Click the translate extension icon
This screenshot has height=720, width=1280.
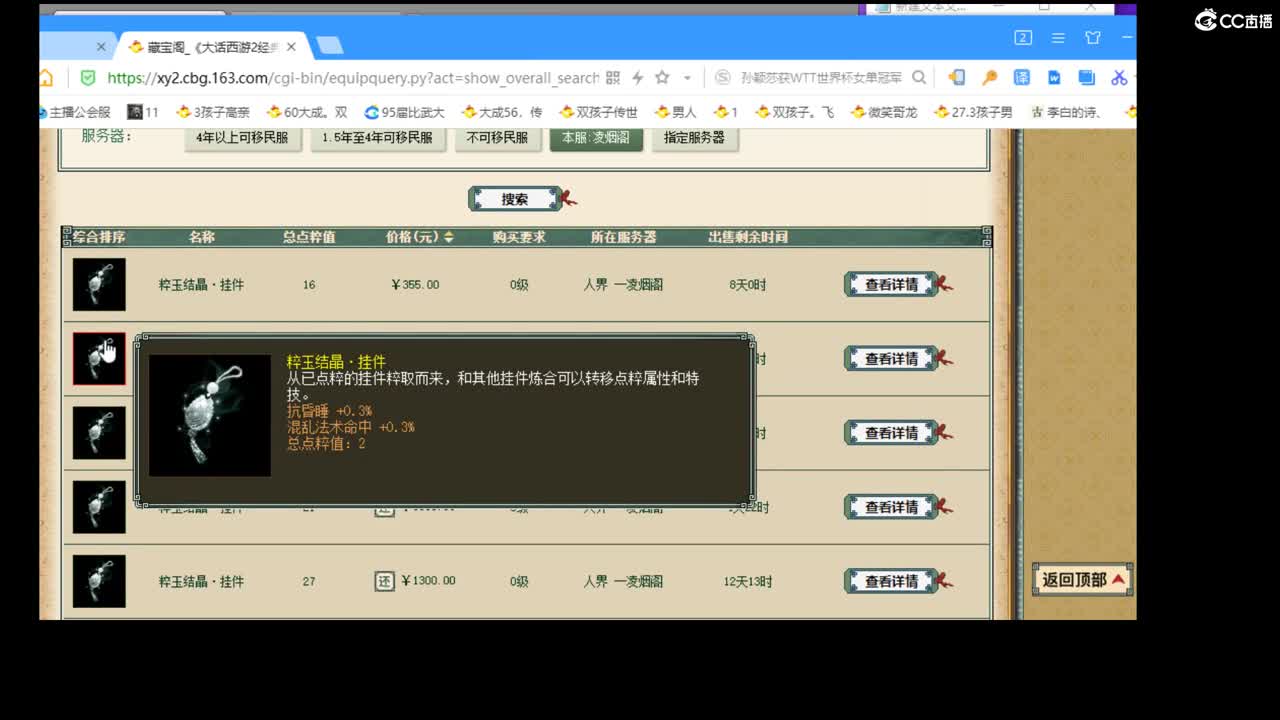(1022, 78)
